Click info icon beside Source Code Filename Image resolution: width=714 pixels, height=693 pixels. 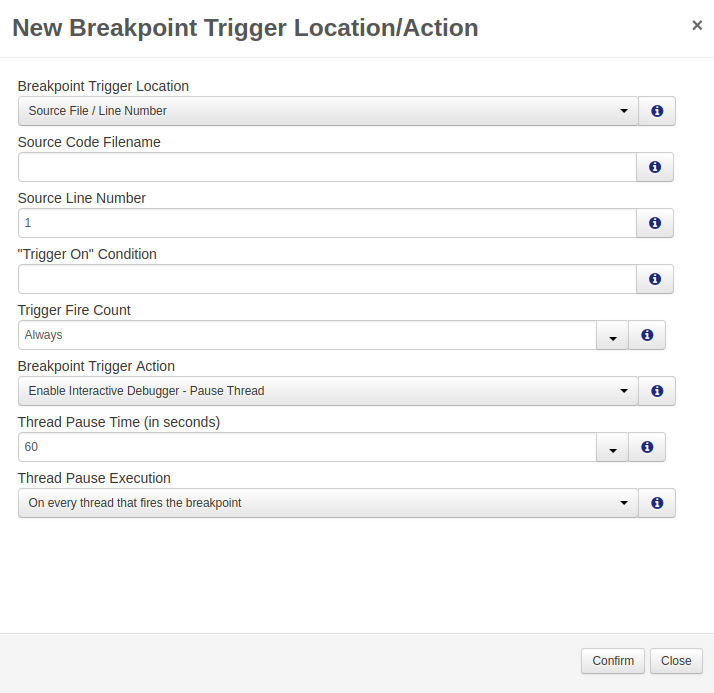click(655, 167)
